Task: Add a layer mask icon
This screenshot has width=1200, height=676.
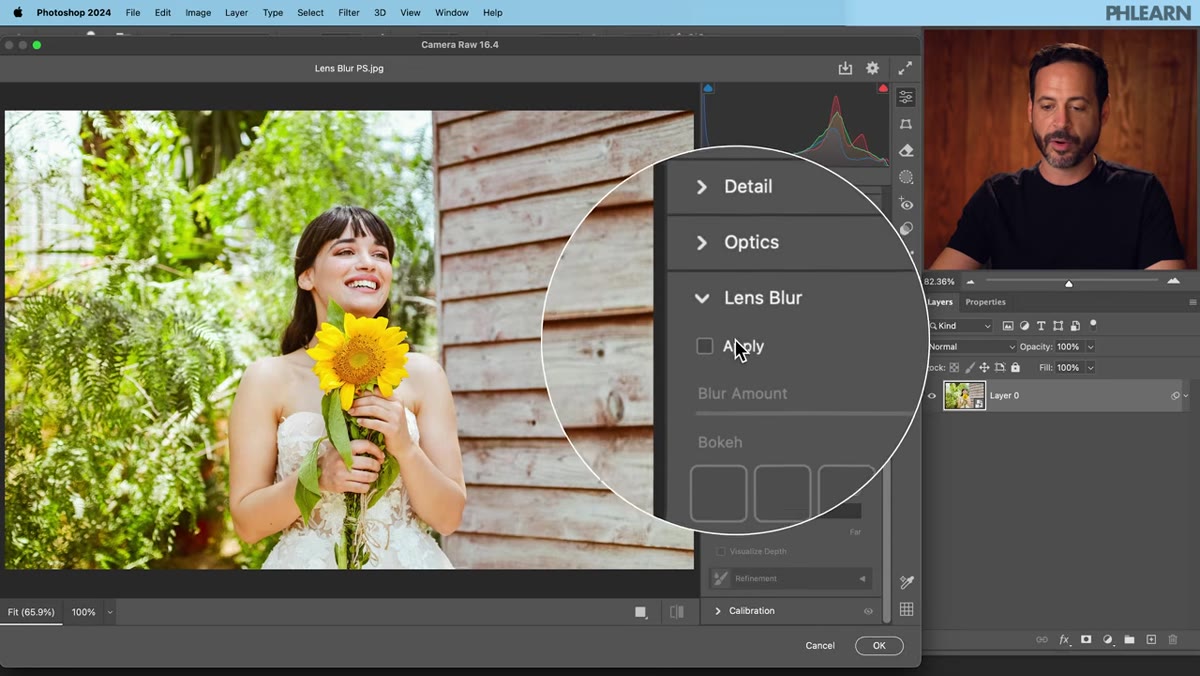Action: (x=1086, y=639)
